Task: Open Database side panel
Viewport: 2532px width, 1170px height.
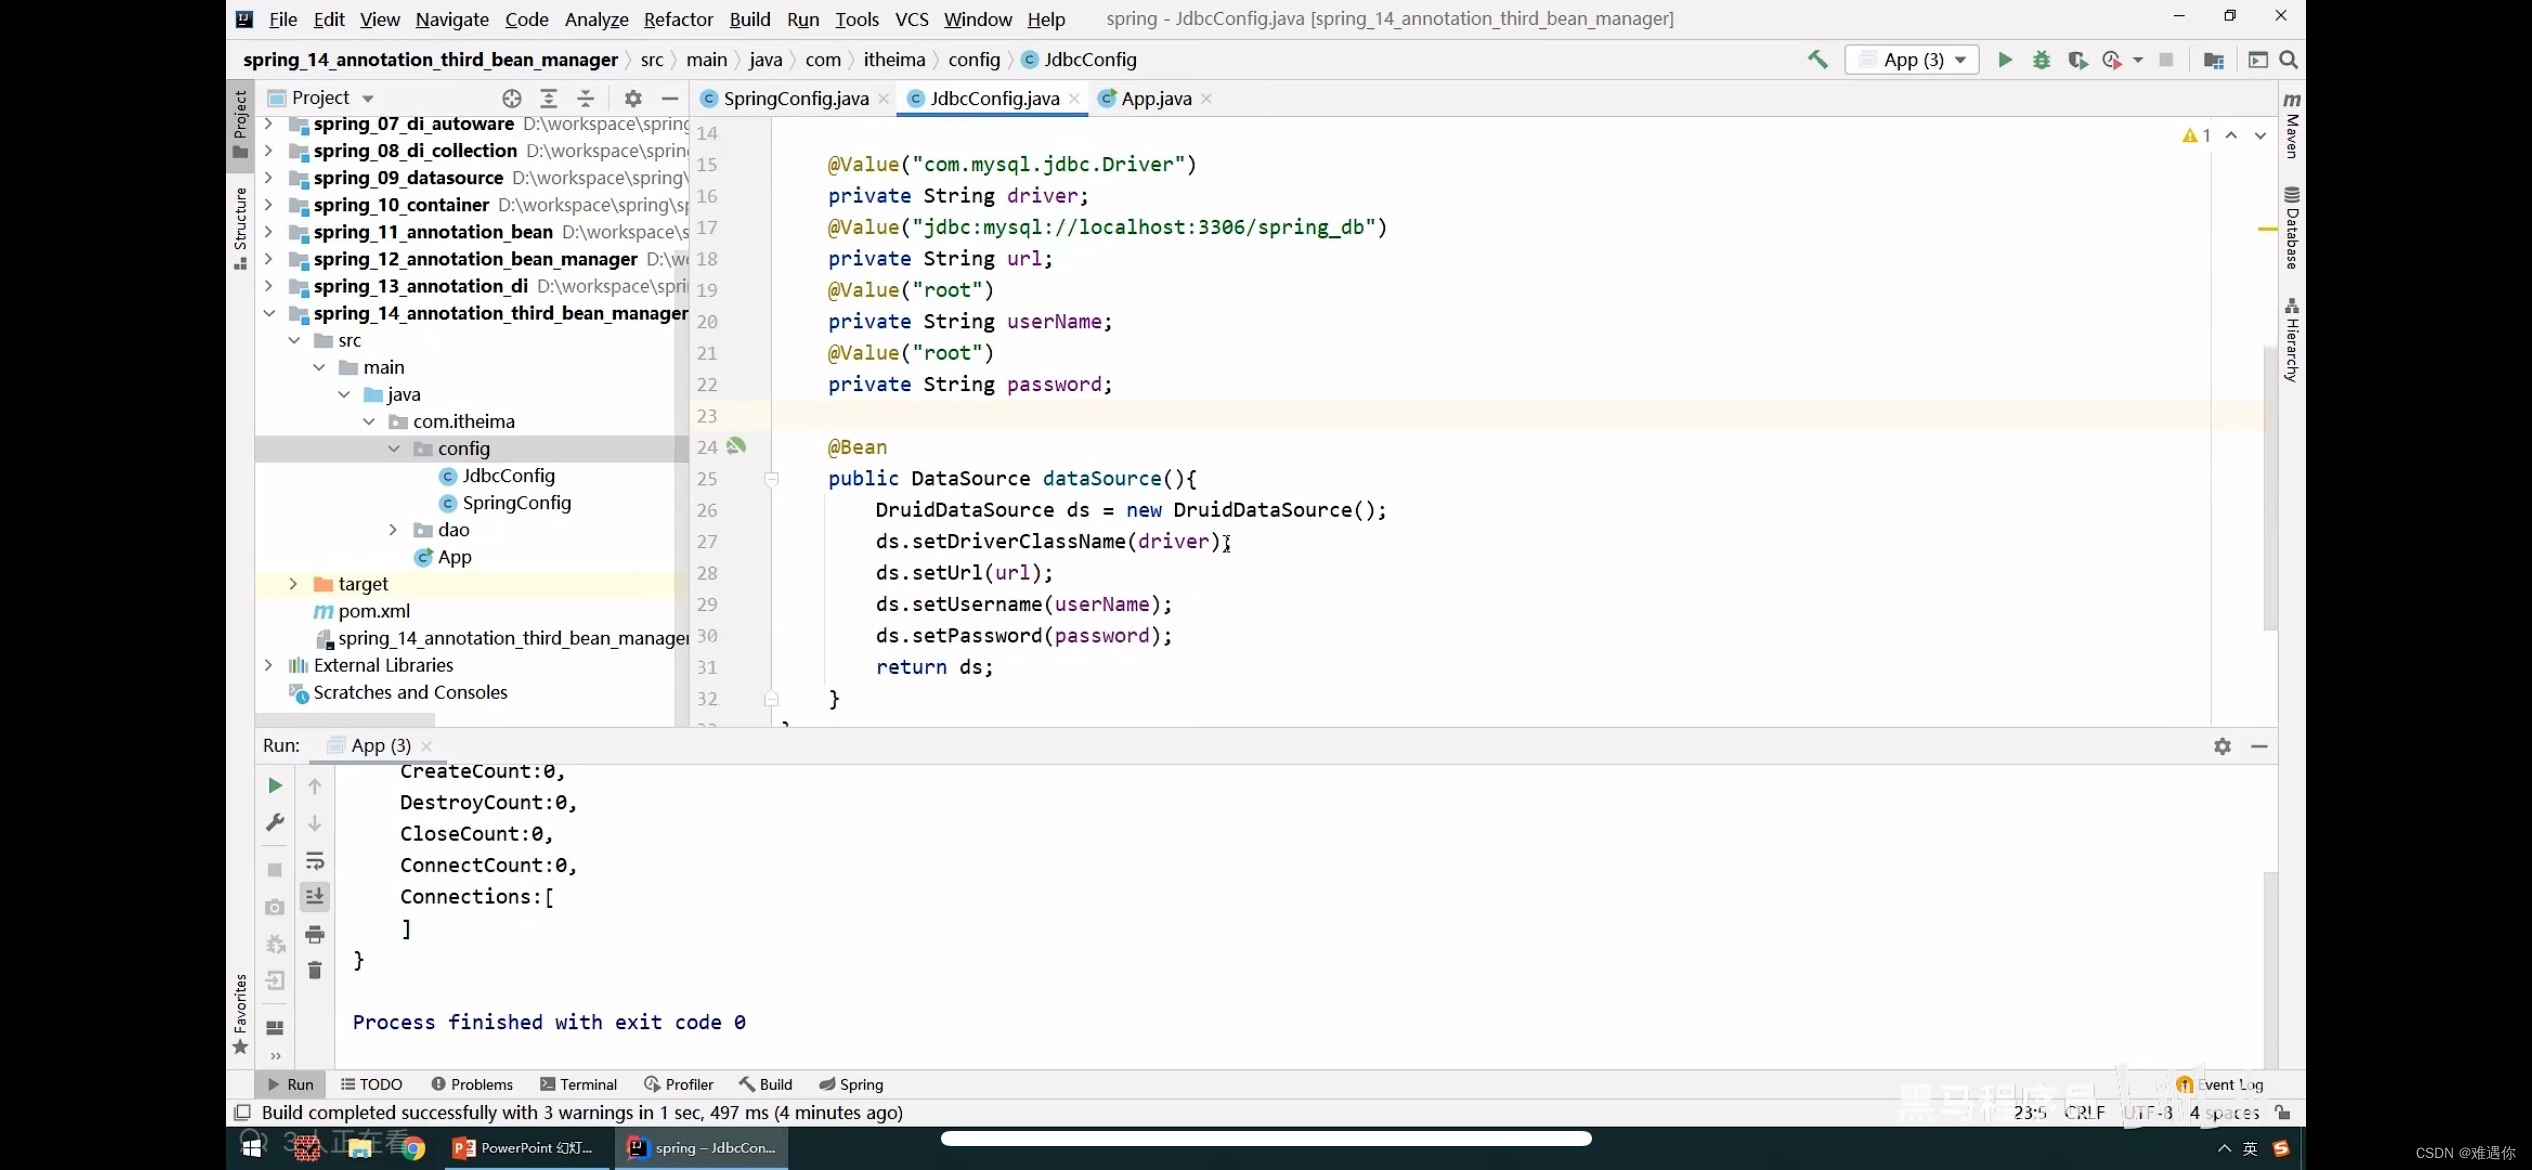Action: (2291, 227)
